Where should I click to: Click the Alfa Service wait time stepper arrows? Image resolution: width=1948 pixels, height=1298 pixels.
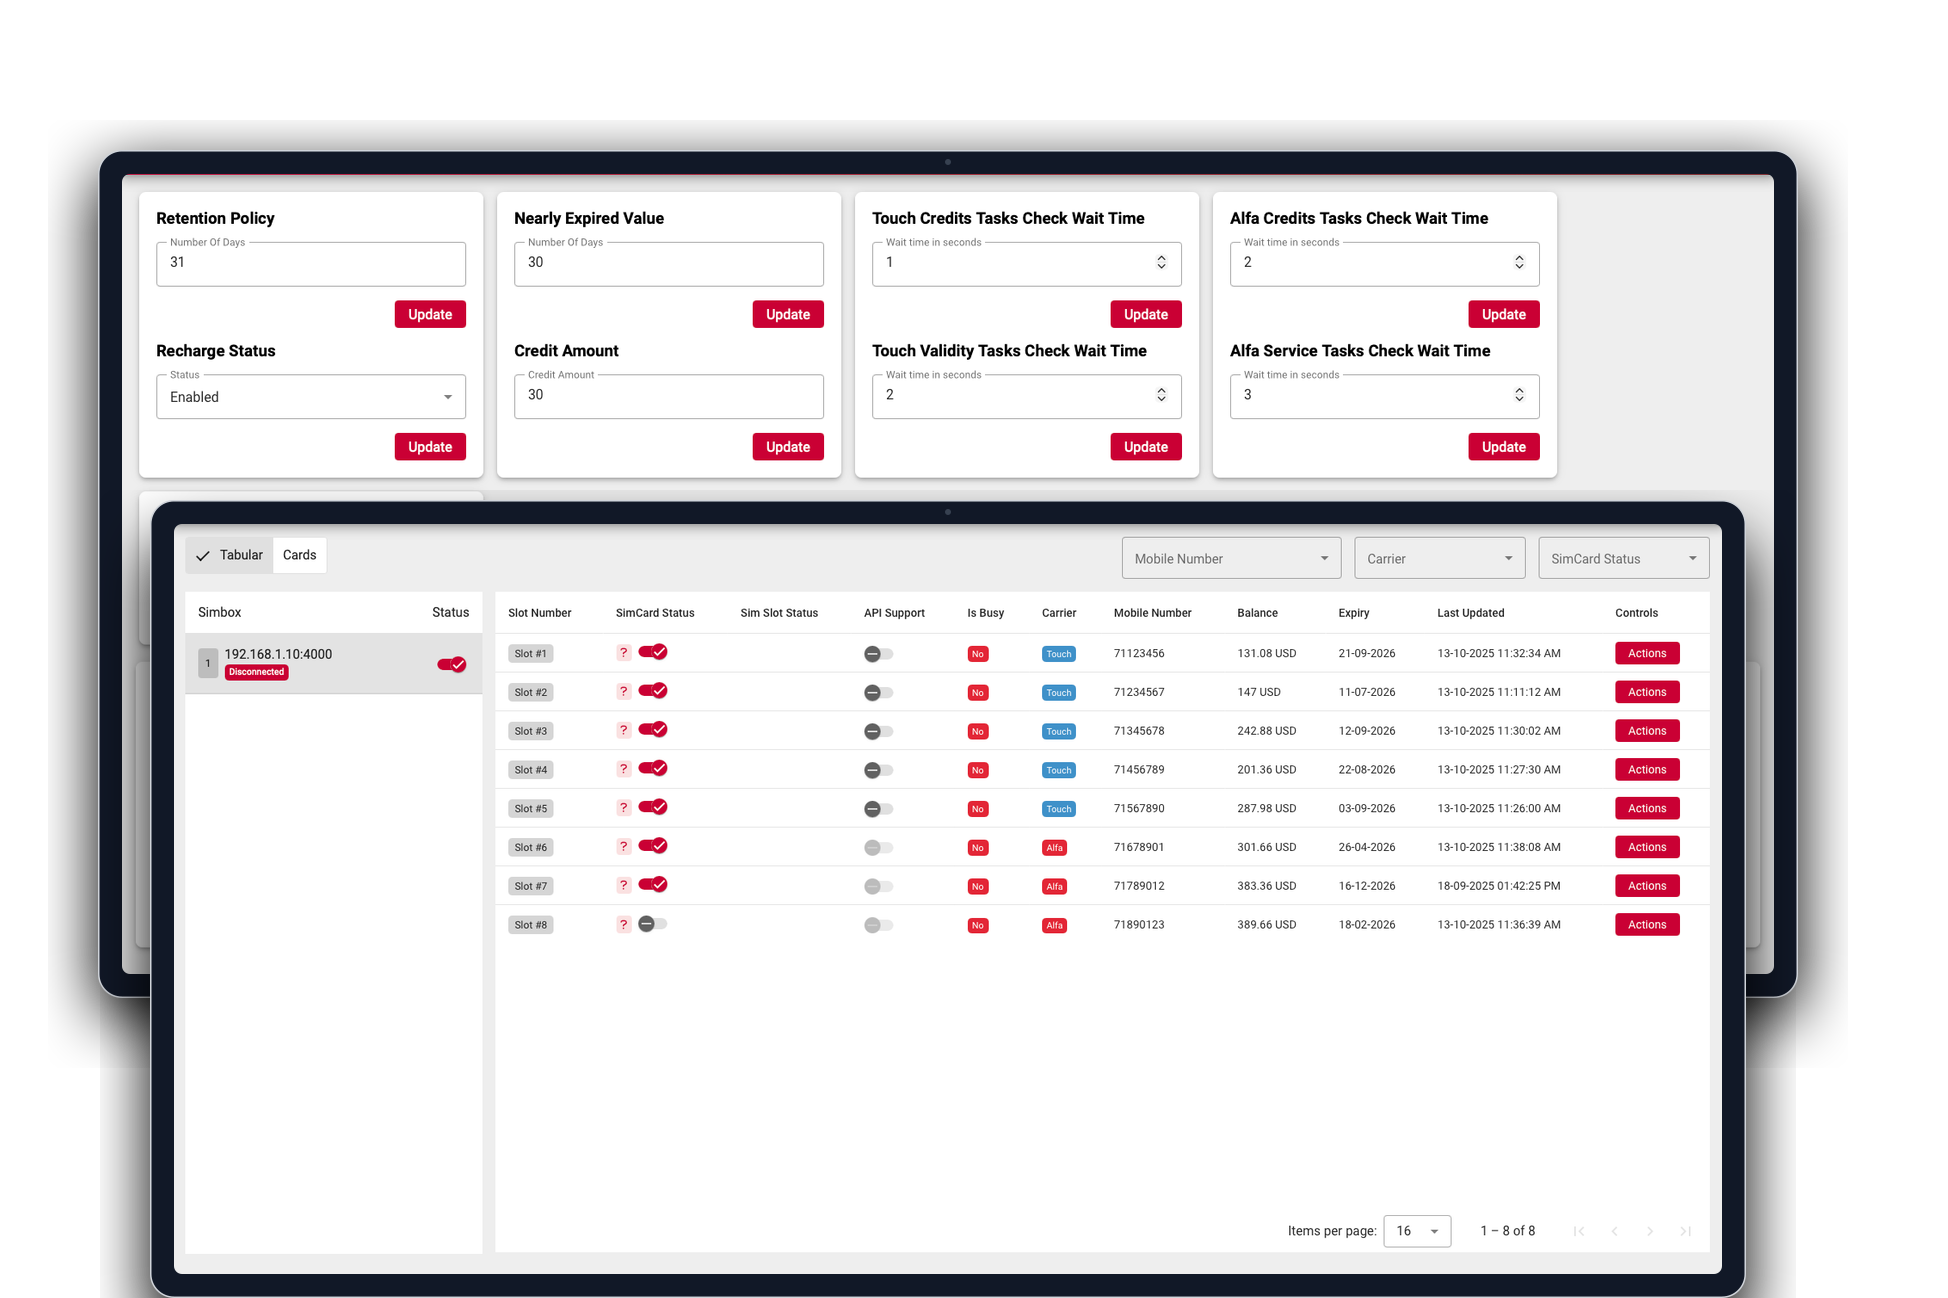[x=1519, y=395]
